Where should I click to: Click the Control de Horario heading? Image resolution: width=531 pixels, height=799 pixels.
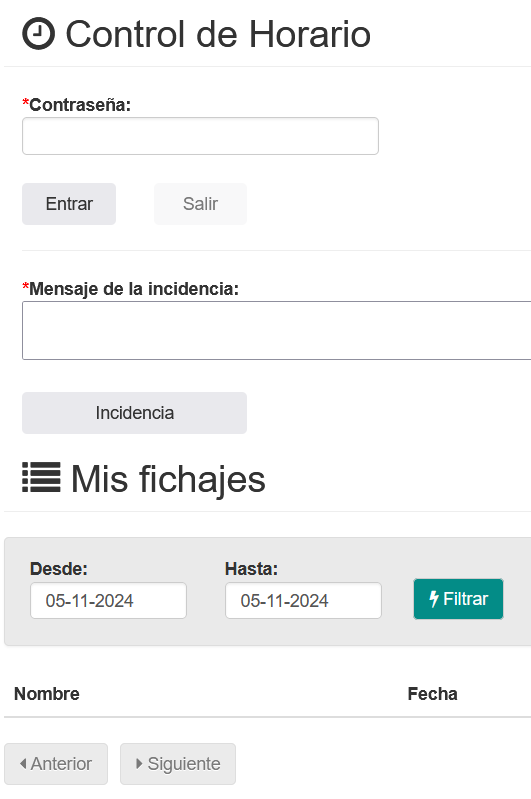(218, 34)
